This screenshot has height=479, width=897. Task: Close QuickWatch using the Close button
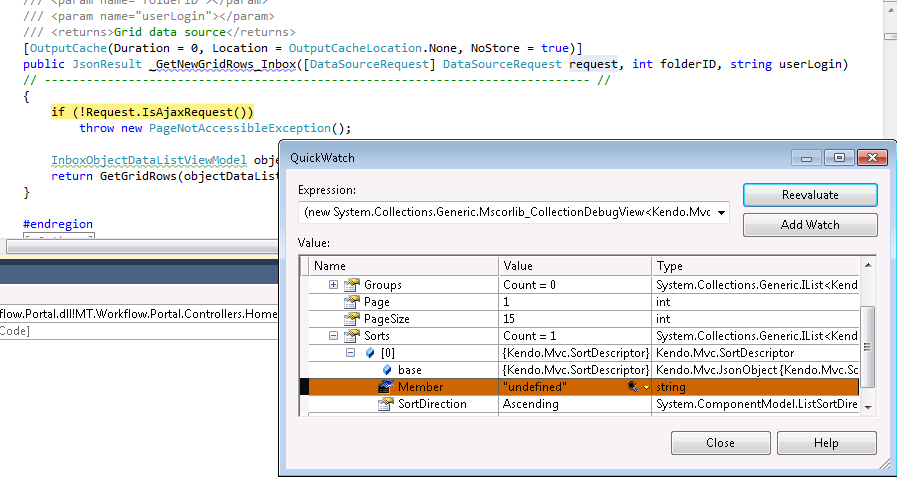point(720,443)
